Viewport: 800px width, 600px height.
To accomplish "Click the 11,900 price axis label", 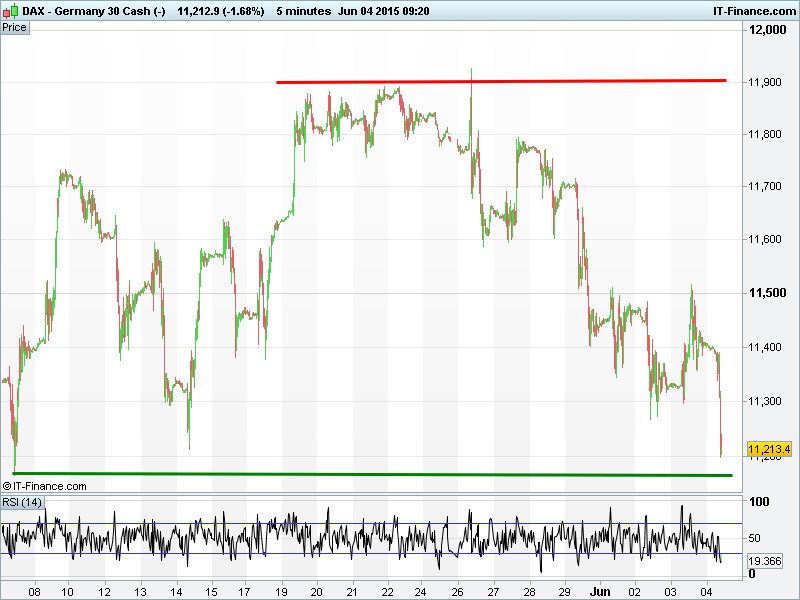I will tap(767, 82).
